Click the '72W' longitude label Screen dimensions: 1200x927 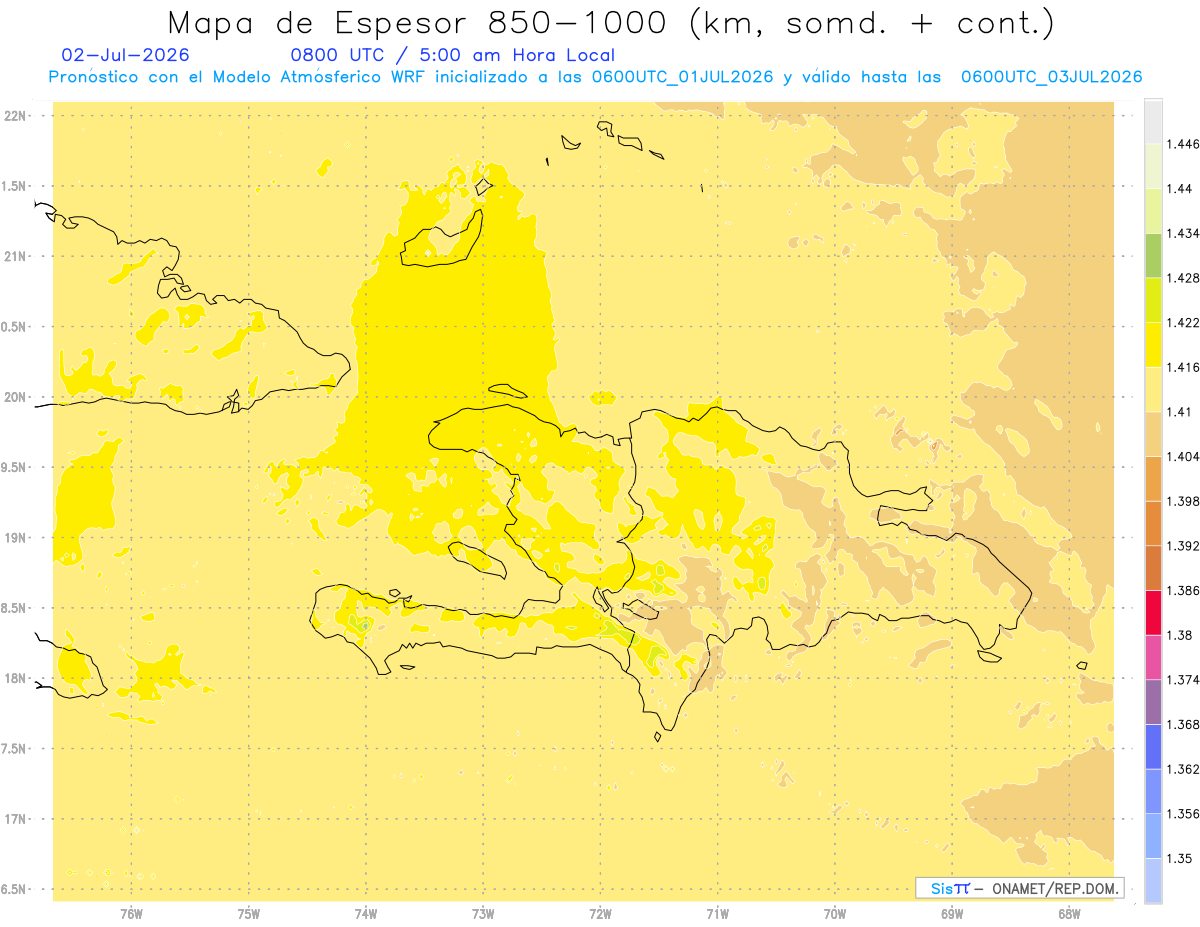tap(600, 913)
